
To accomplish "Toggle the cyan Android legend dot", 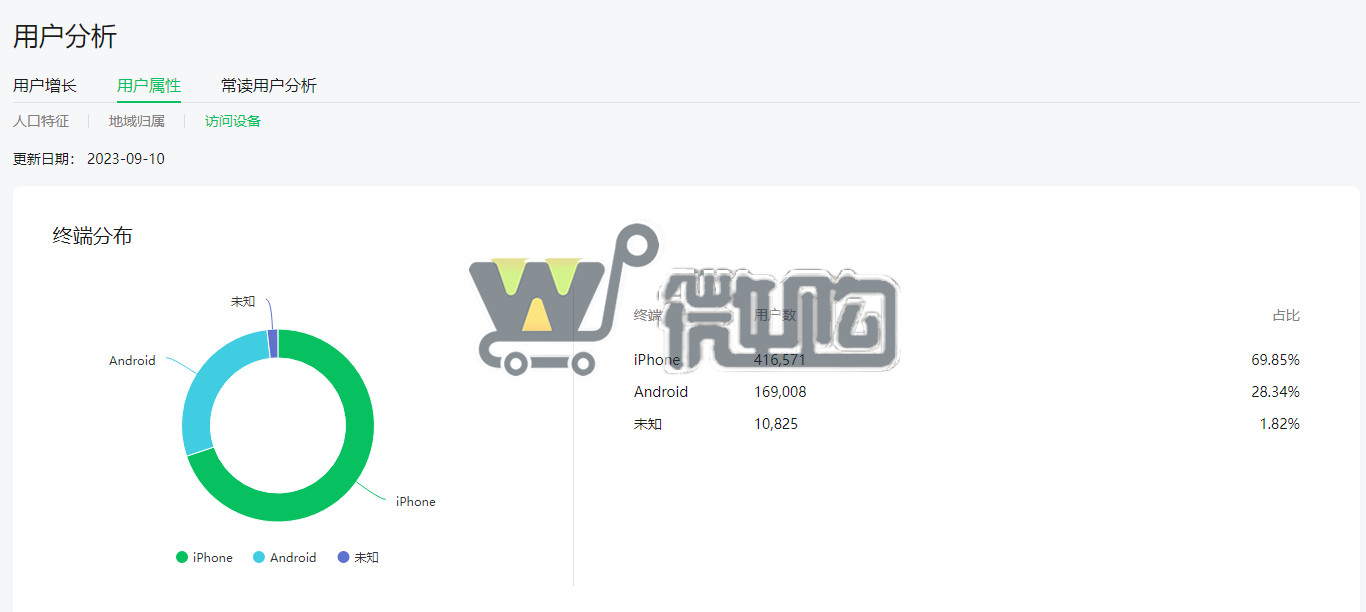I will [259, 557].
